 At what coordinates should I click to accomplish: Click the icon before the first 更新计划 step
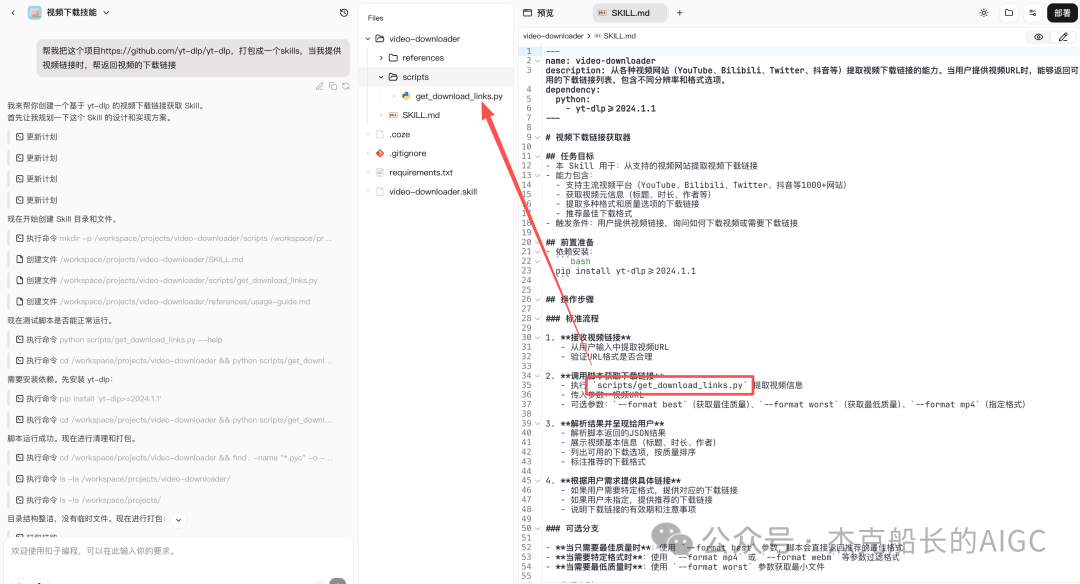[19, 137]
